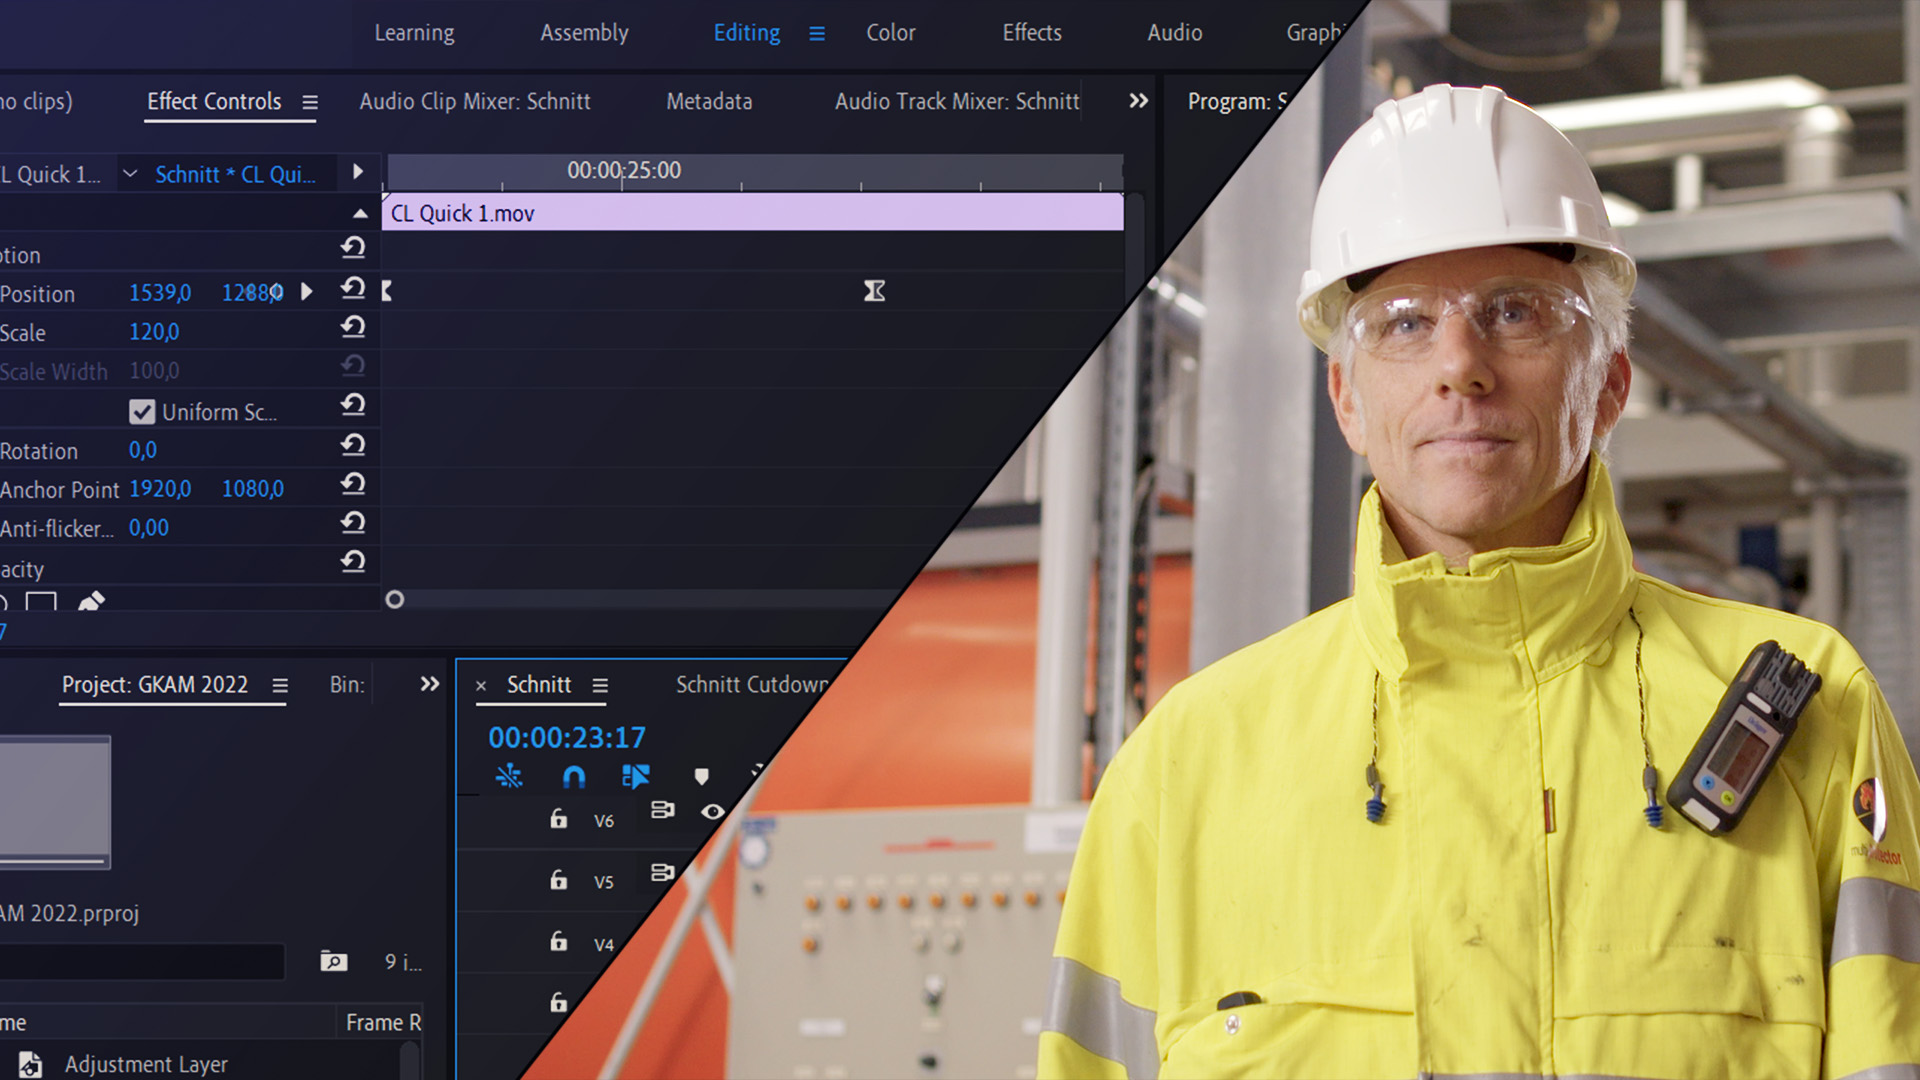
Task: Open the Metadata panel tab
Action: click(x=709, y=101)
